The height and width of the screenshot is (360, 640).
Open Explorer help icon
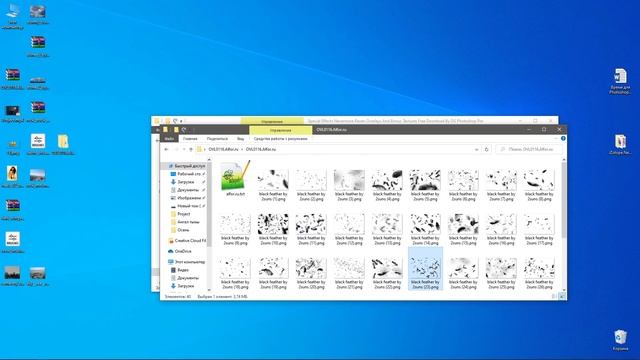563,139
